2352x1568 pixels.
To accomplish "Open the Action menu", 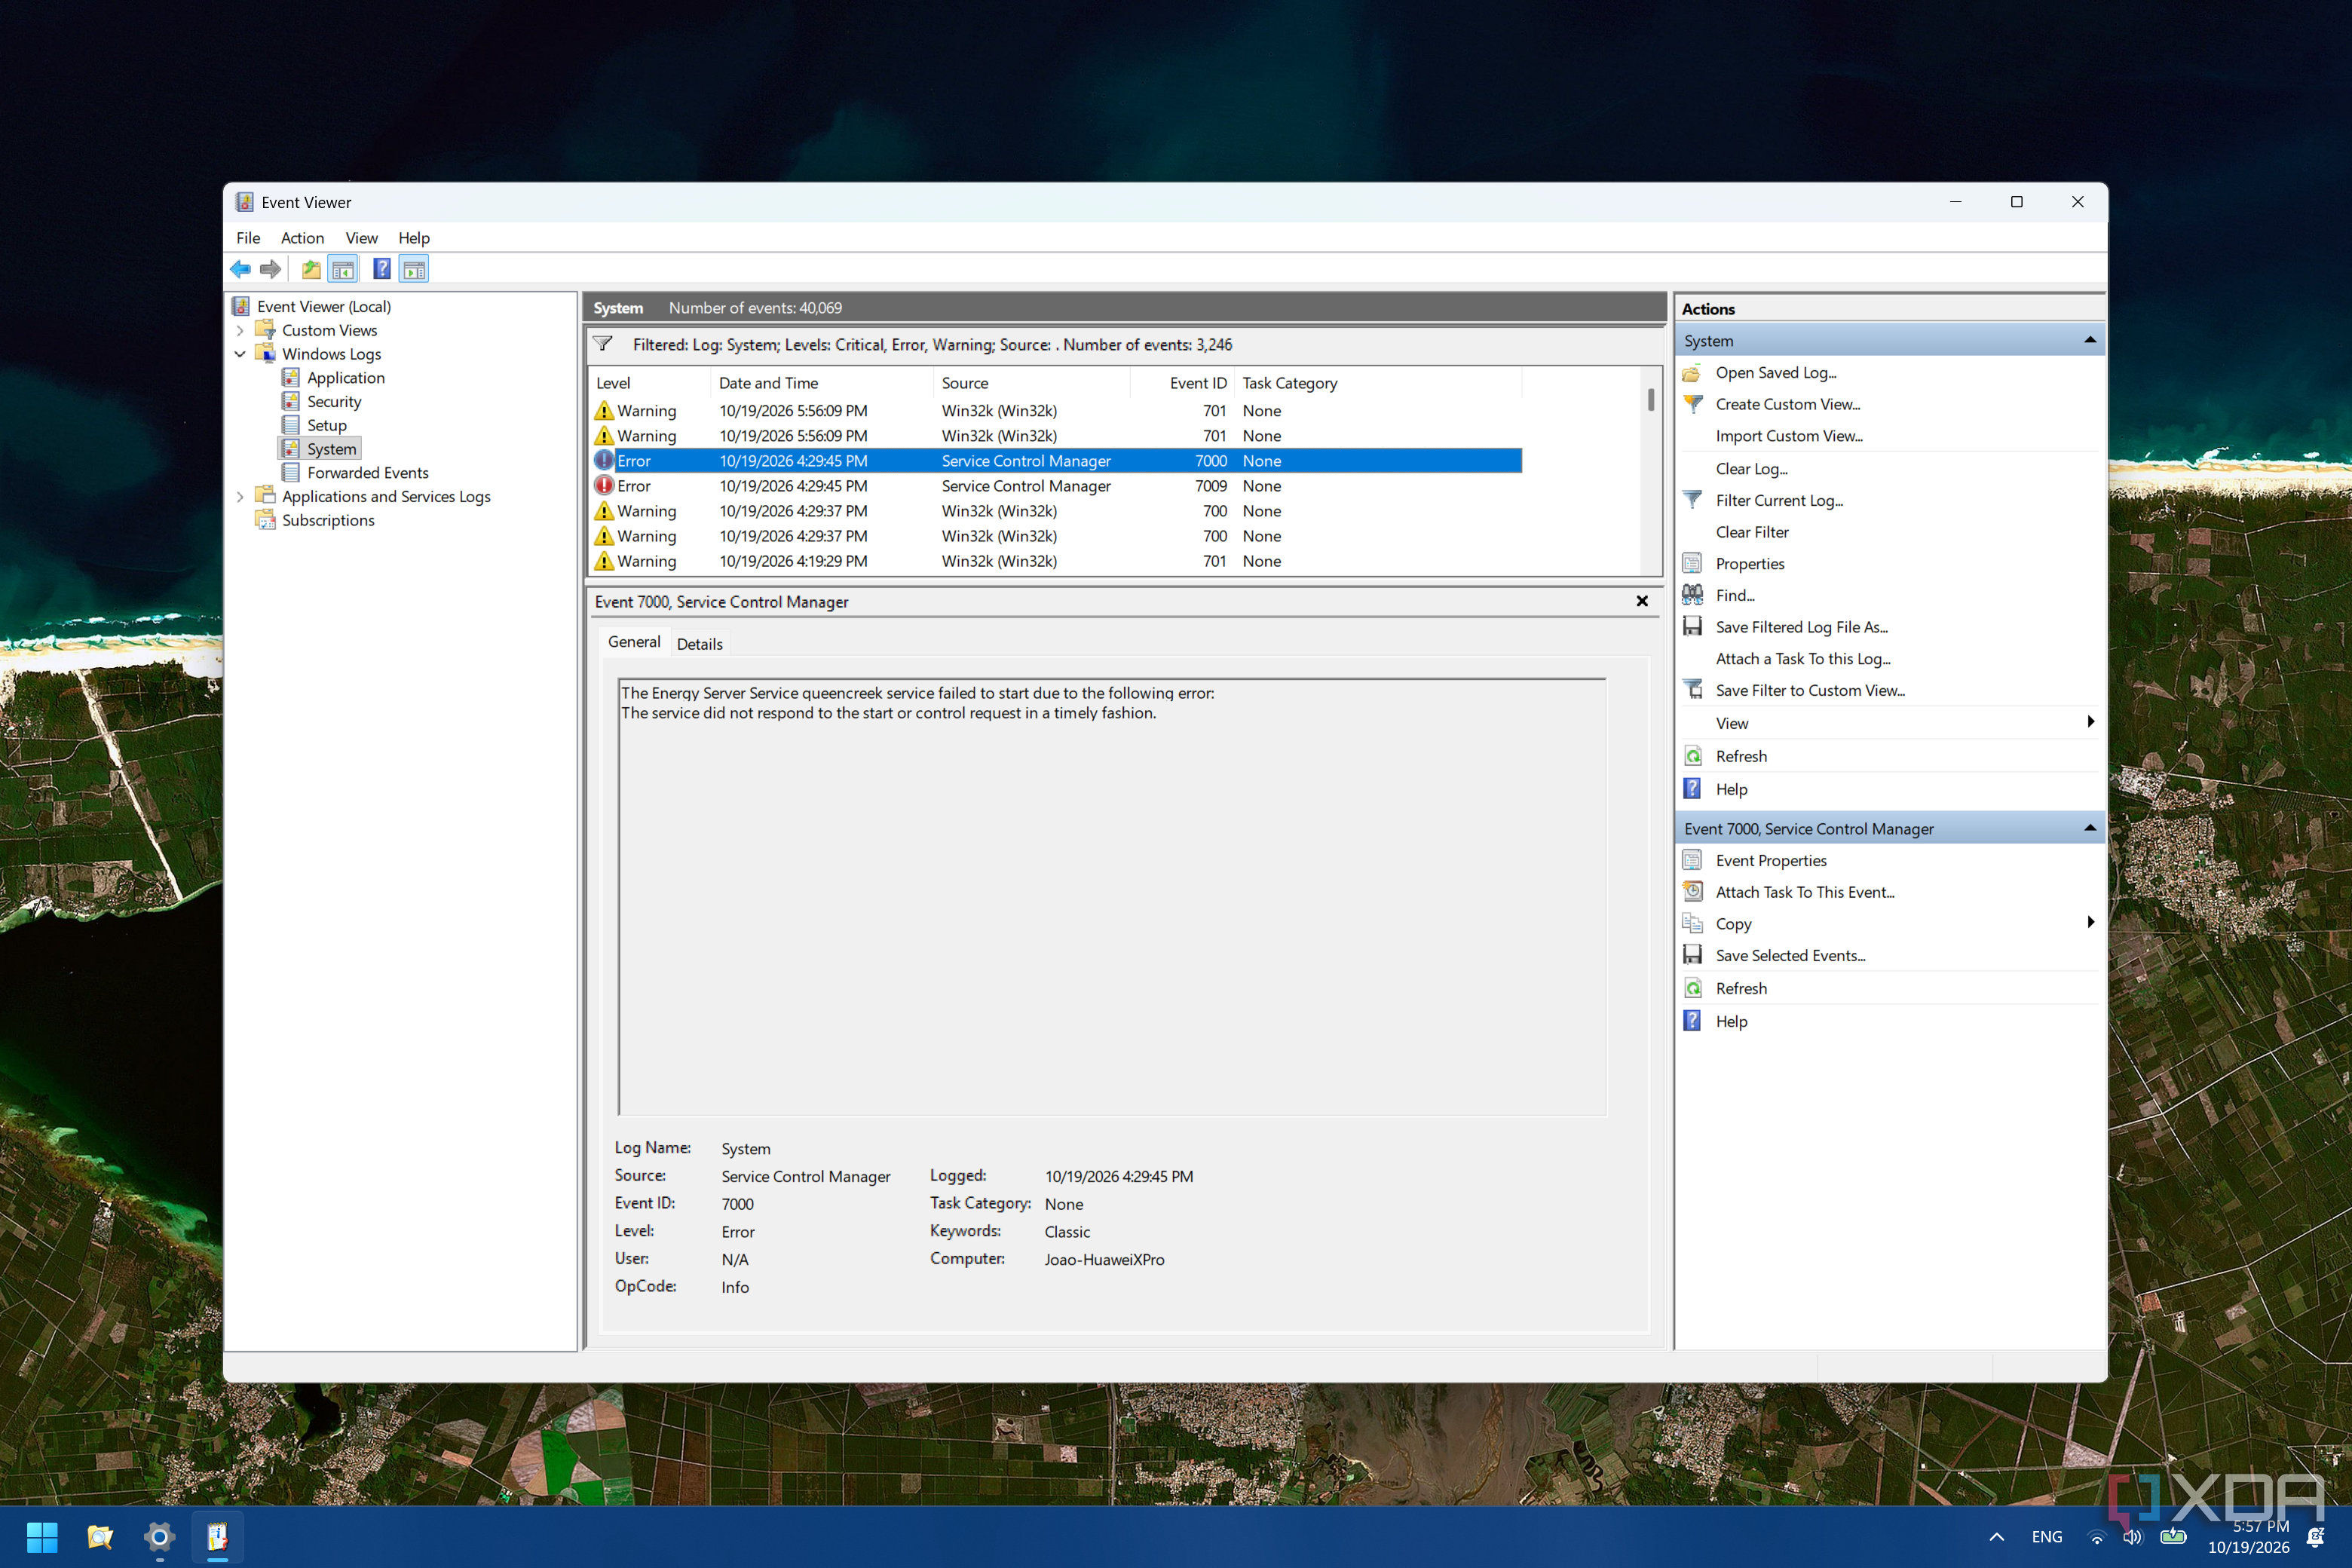I will click(302, 238).
